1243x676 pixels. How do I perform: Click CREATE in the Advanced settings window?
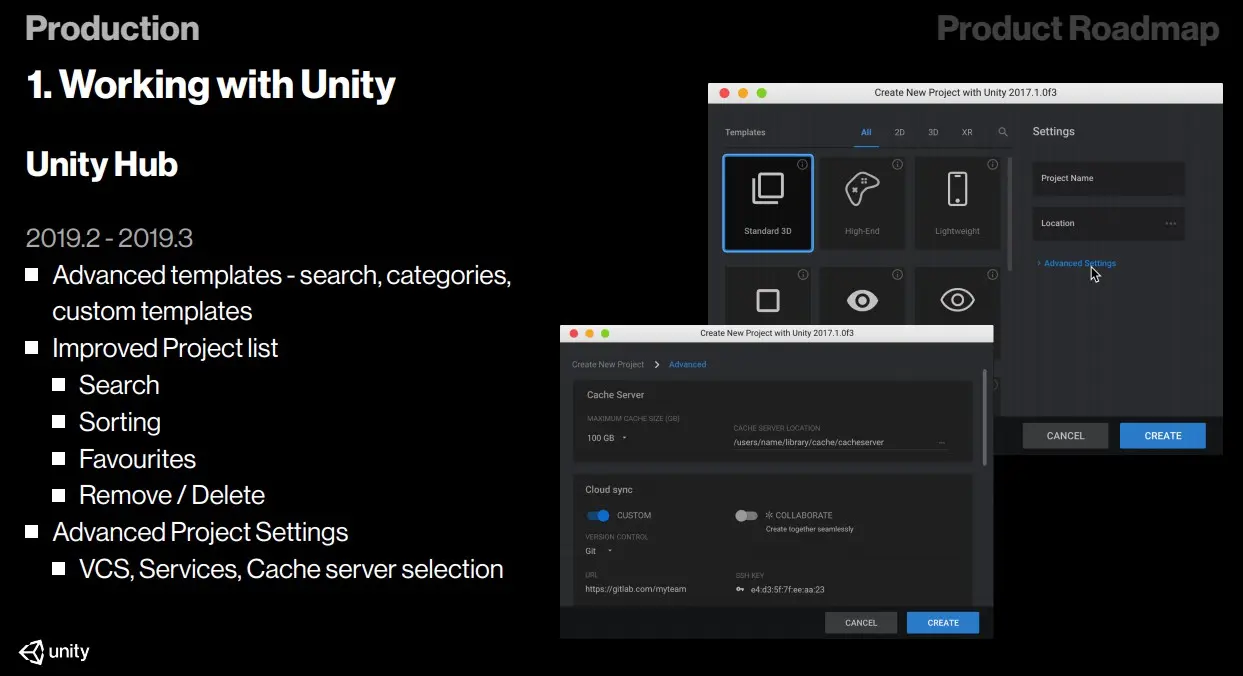click(x=942, y=623)
